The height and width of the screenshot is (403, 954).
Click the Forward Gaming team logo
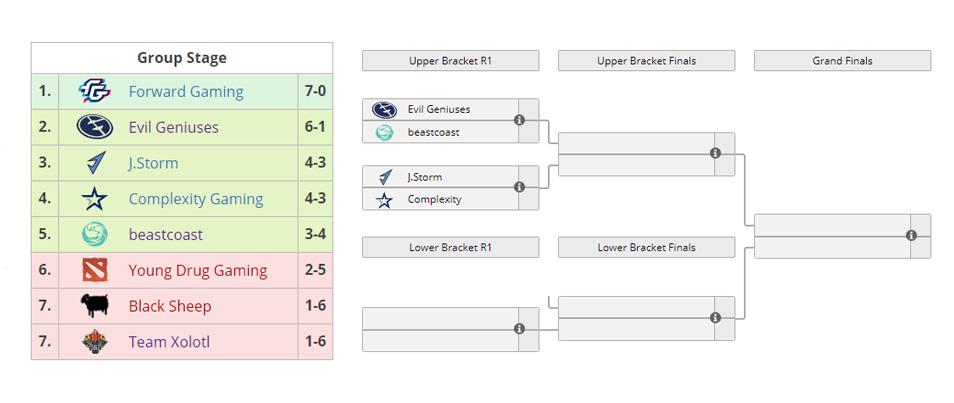click(95, 91)
